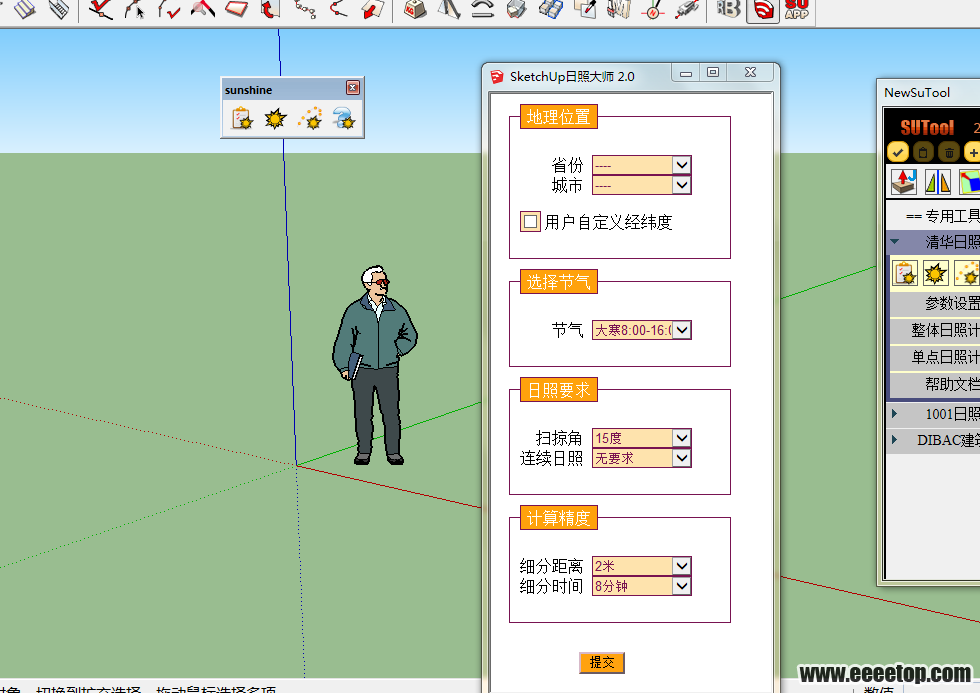
Task: Start sun-path point analysis in sunshine toolbar
Action: pos(310,118)
